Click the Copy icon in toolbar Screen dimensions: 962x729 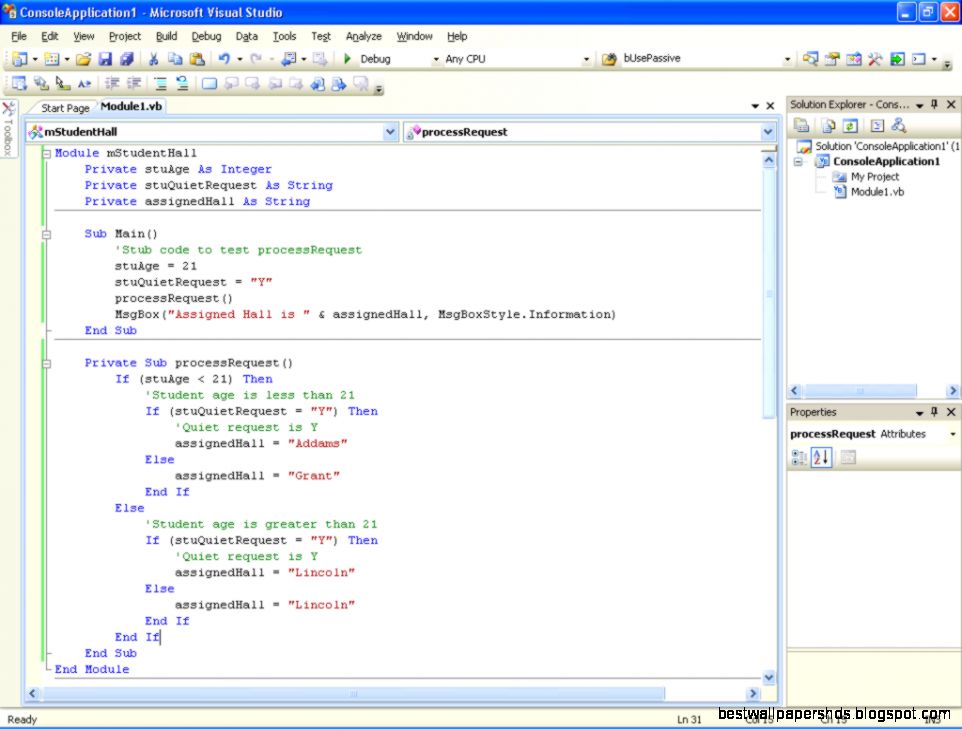pos(175,59)
